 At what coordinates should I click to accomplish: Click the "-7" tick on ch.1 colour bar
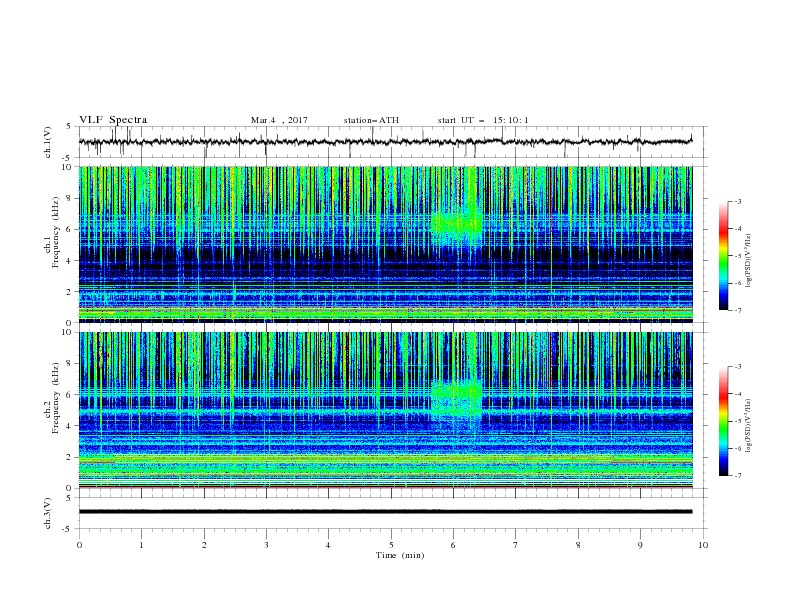pos(738,310)
